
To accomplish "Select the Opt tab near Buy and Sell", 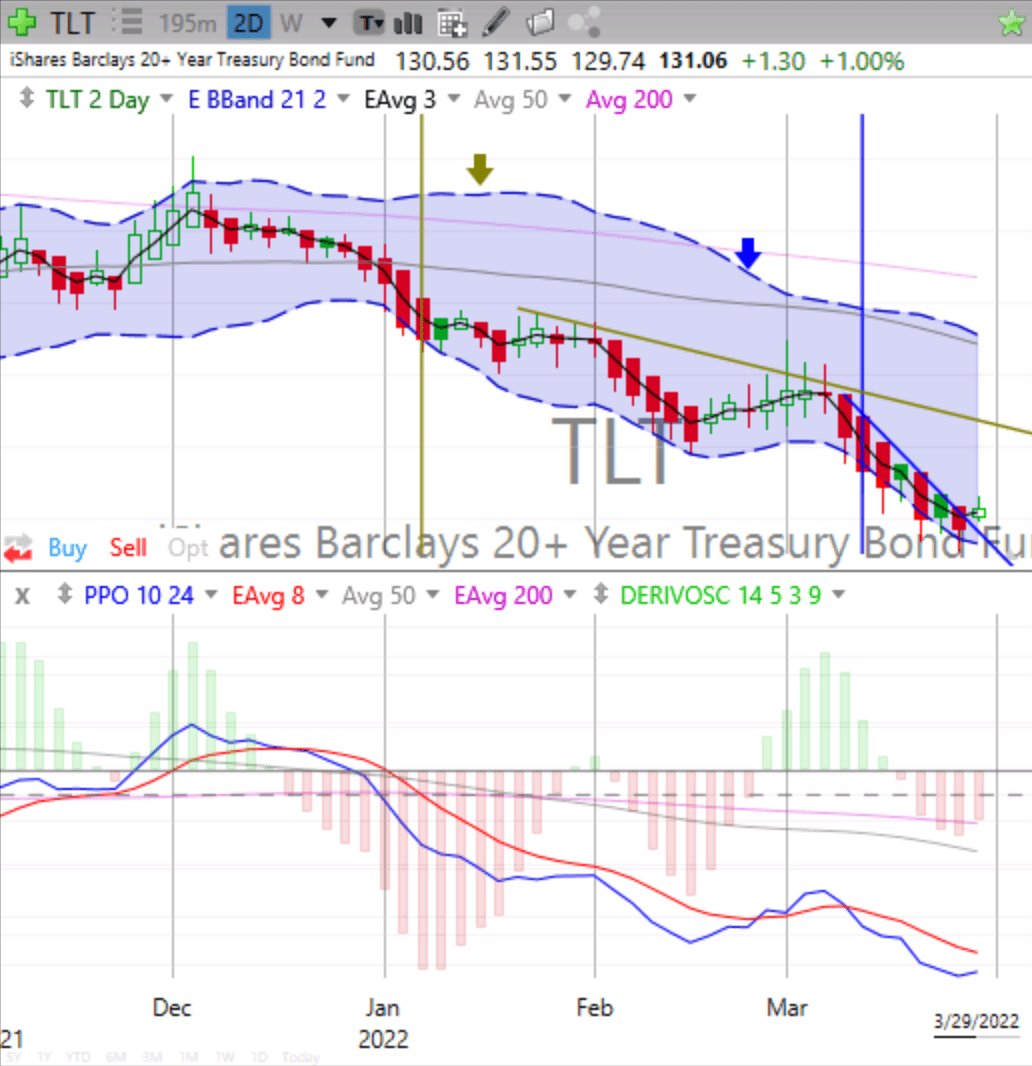I will point(188,547).
